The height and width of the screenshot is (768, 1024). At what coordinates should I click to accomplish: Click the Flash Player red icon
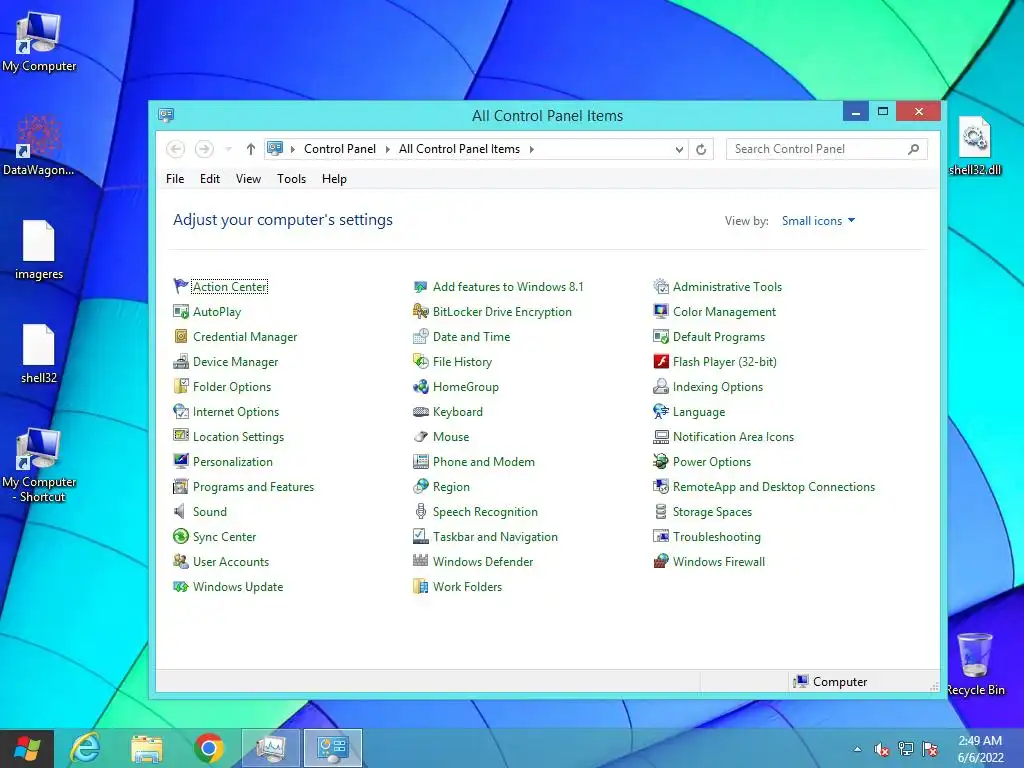pos(661,361)
